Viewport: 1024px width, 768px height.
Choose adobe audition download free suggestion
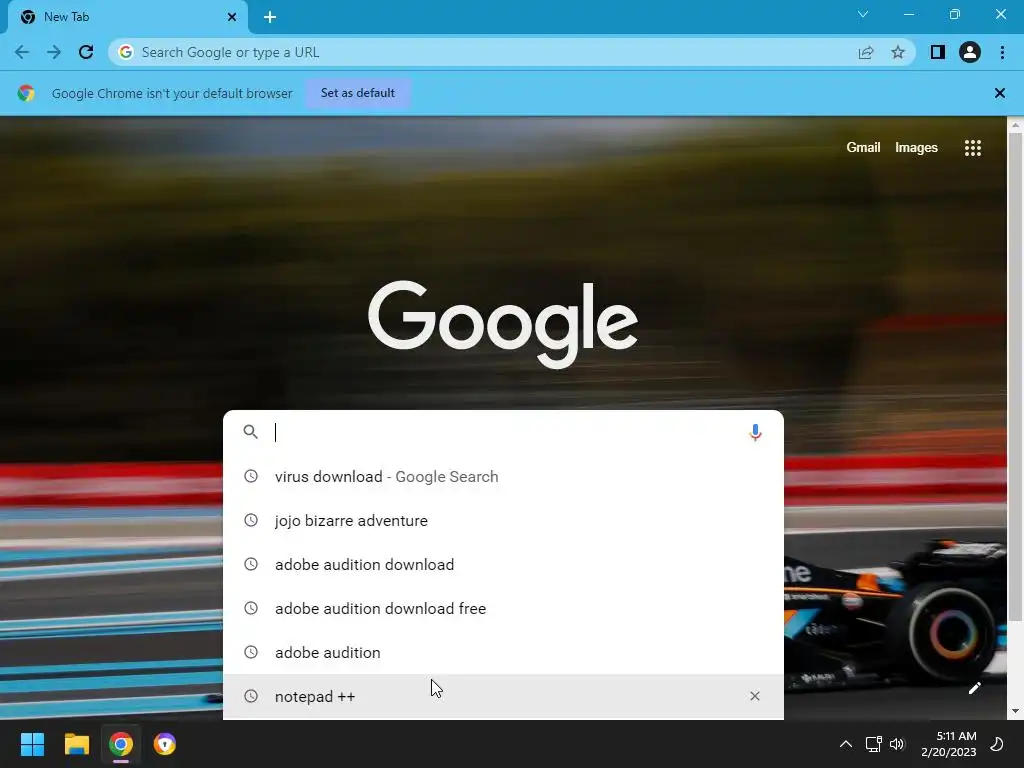(x=503, y=609)
